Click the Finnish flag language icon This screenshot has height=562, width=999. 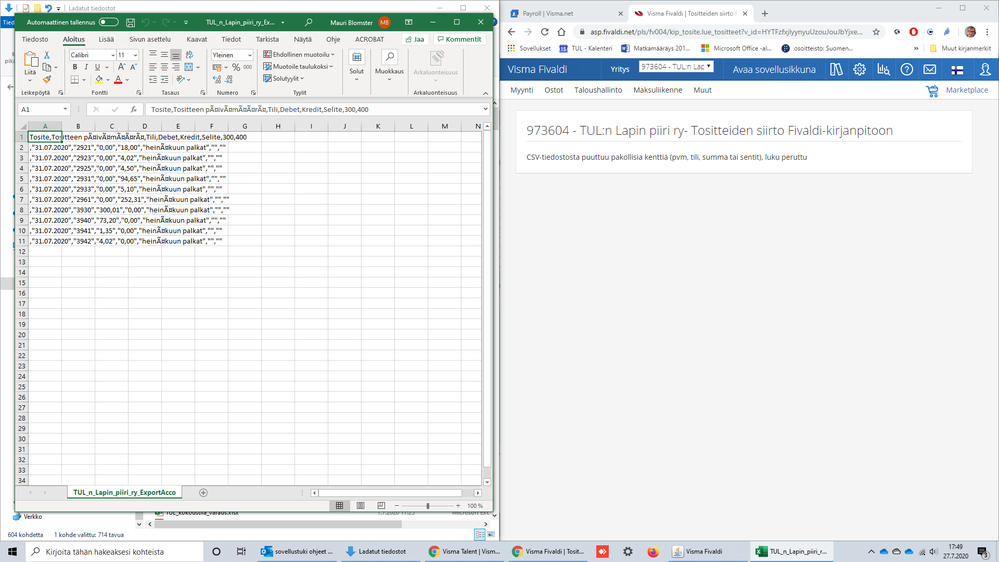click(x=957, y=70)
